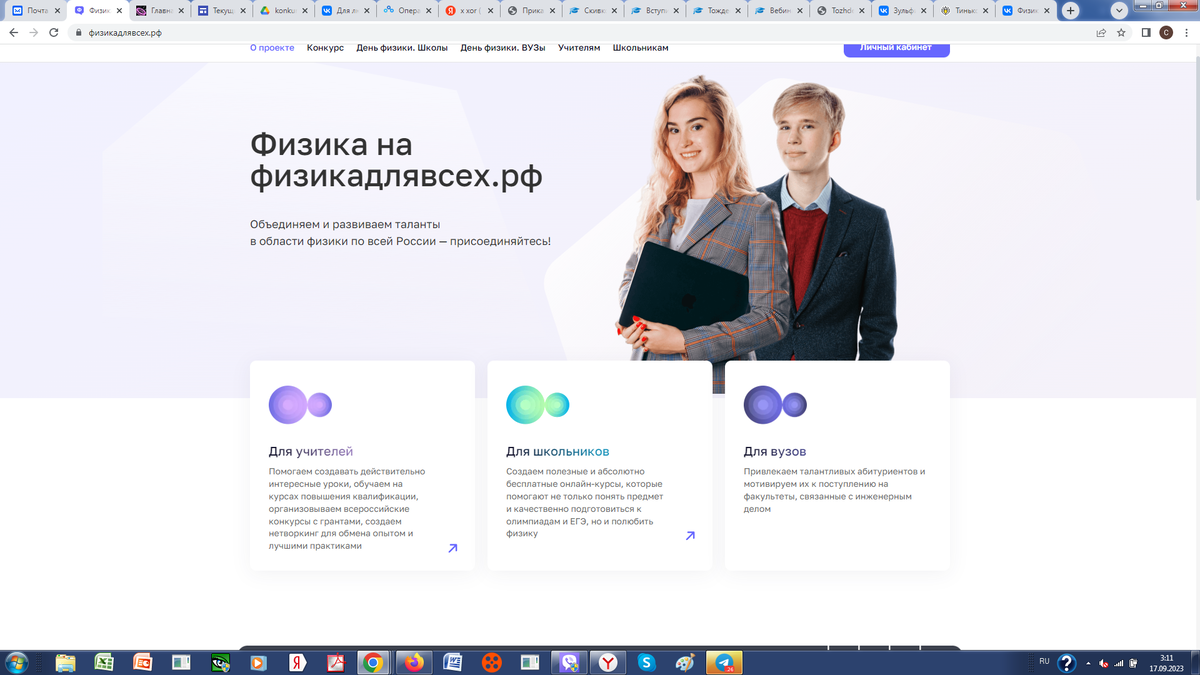Follow the arrow on Для учителей card
This screenshot has height=675, width=1200.
[453, 548]
